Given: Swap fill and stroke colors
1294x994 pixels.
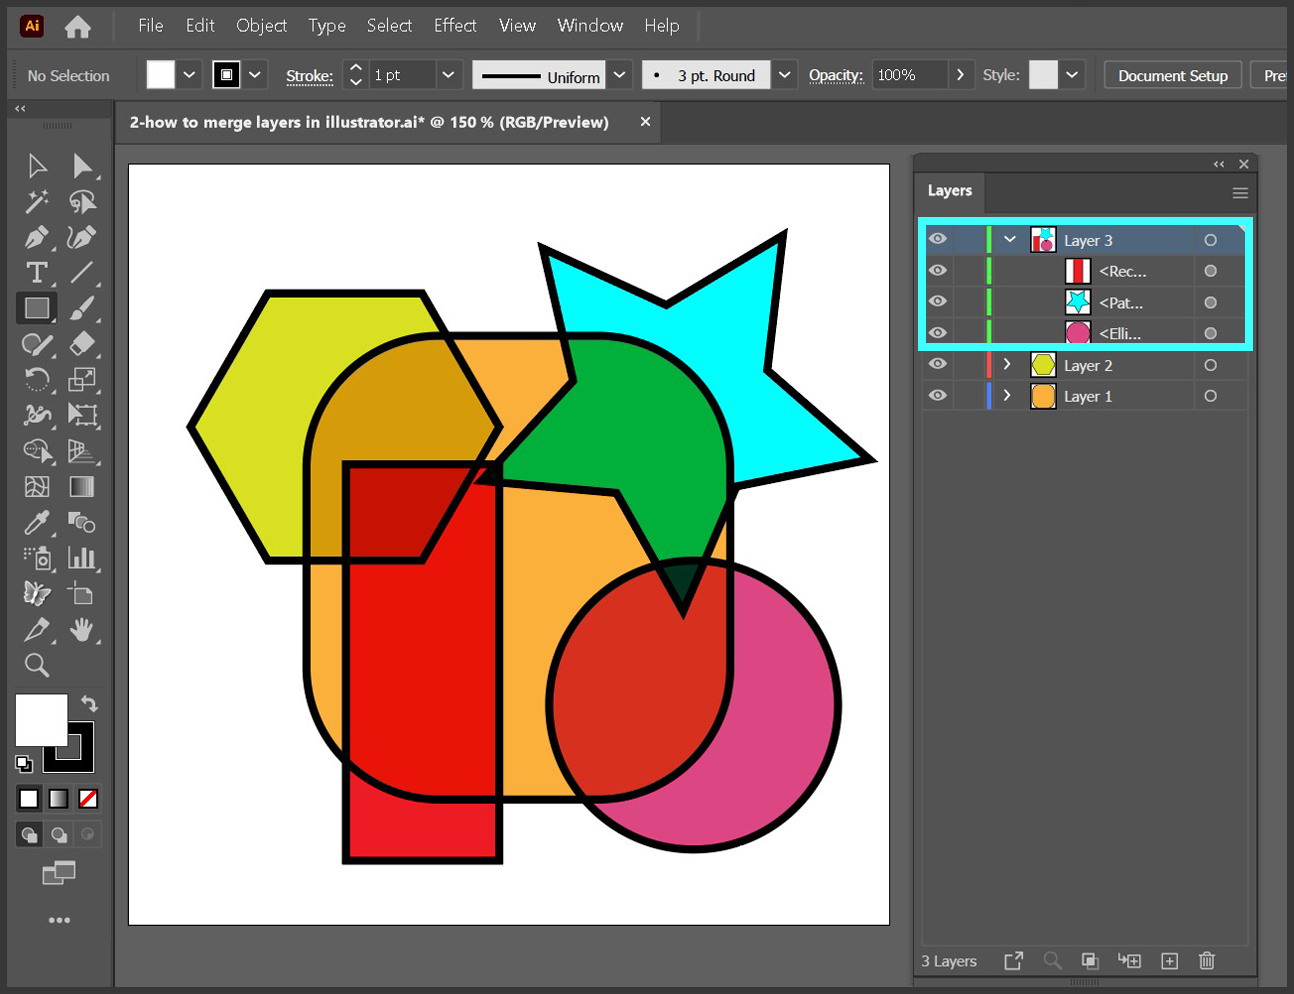Looking at the screenshot, I should coord(89,703).
